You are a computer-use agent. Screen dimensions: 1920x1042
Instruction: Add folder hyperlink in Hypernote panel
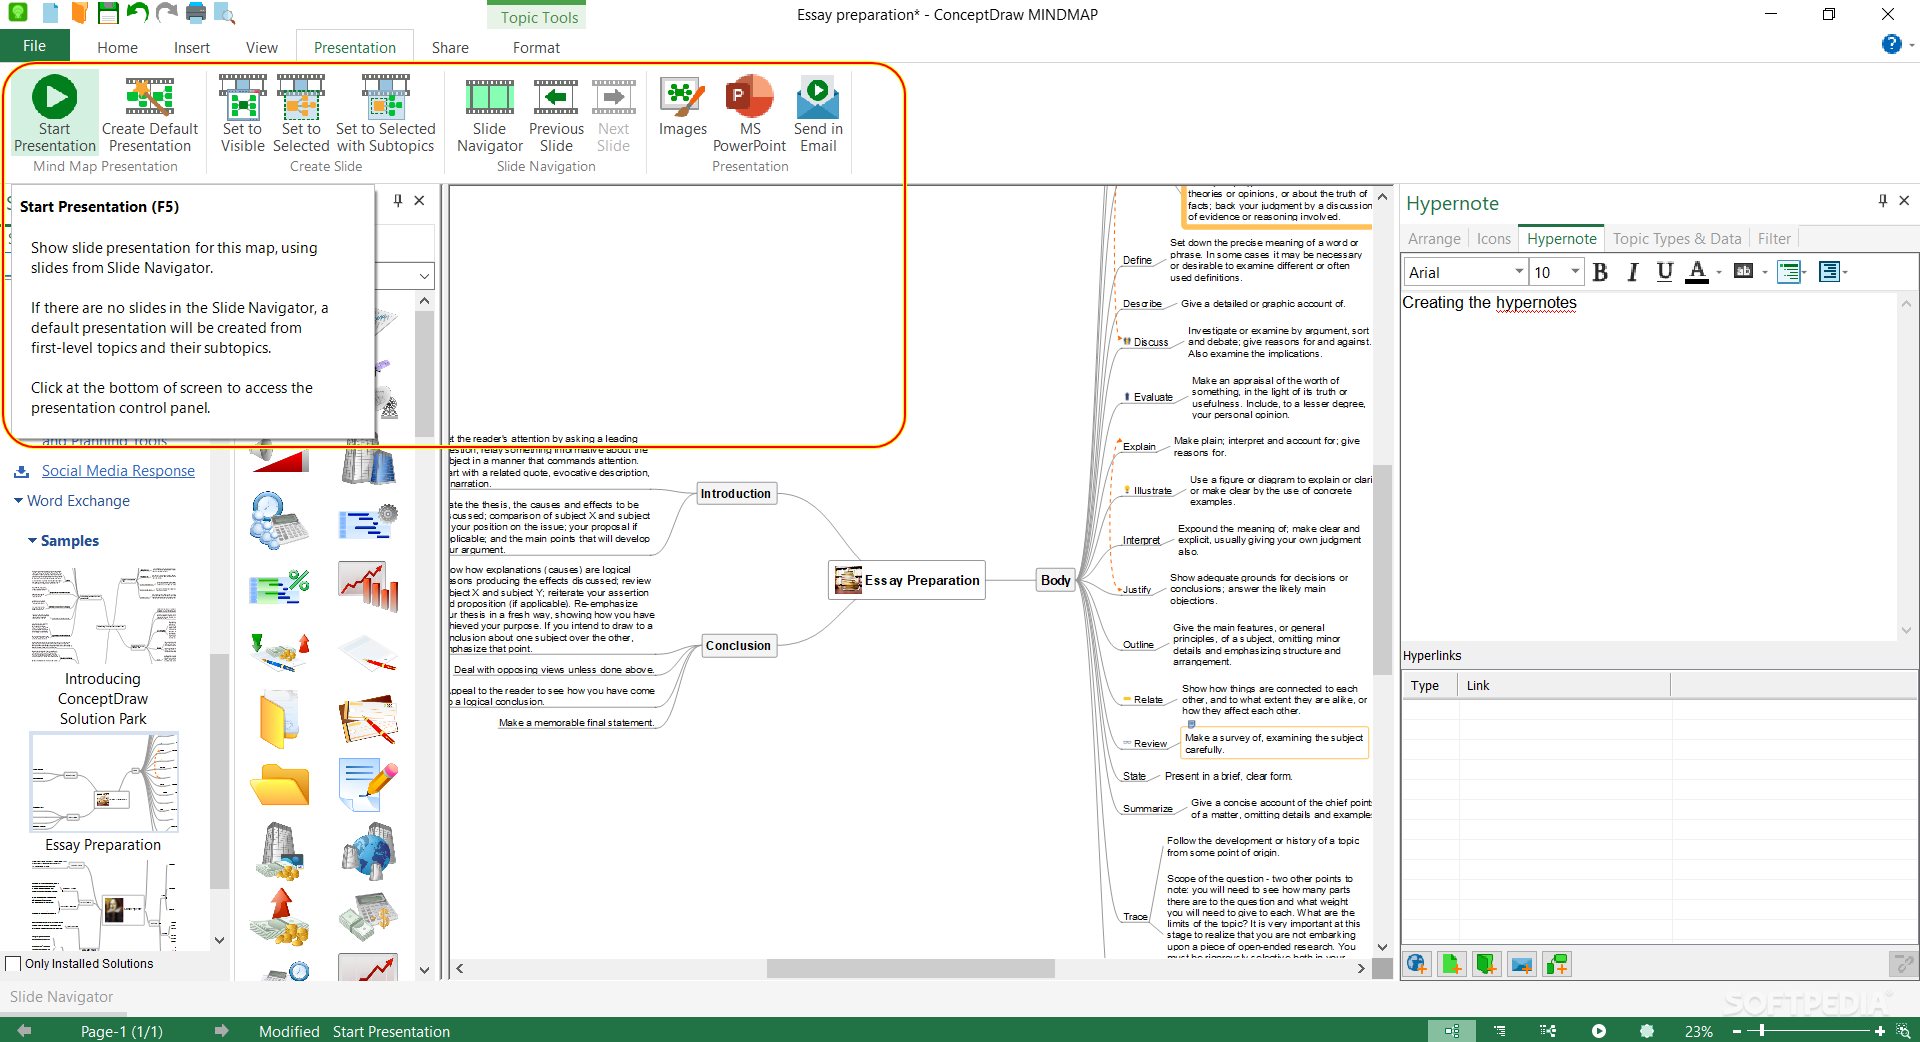[x=1487, y=964]
